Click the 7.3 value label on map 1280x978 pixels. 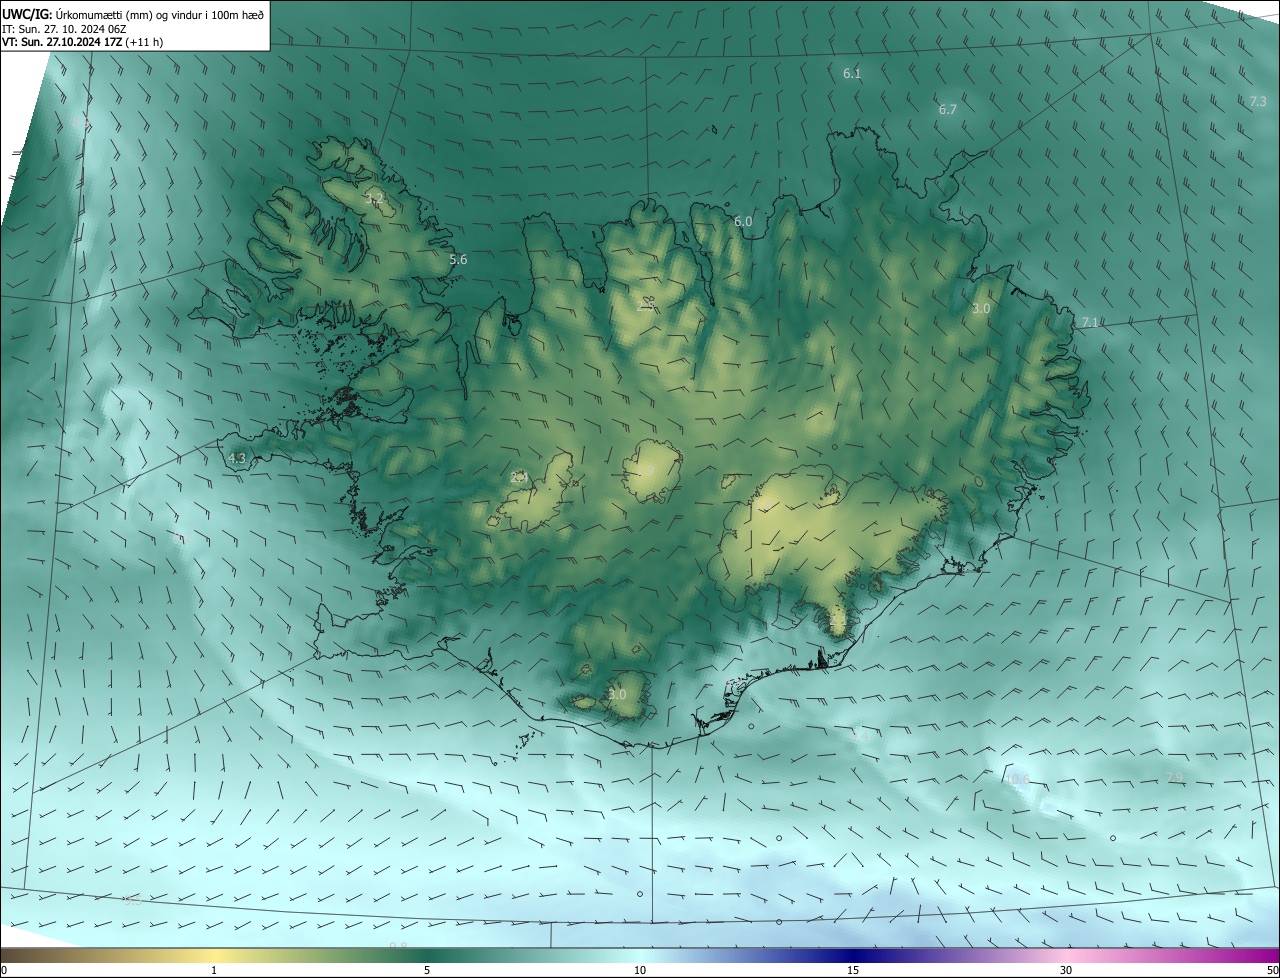click(1258, 102)
